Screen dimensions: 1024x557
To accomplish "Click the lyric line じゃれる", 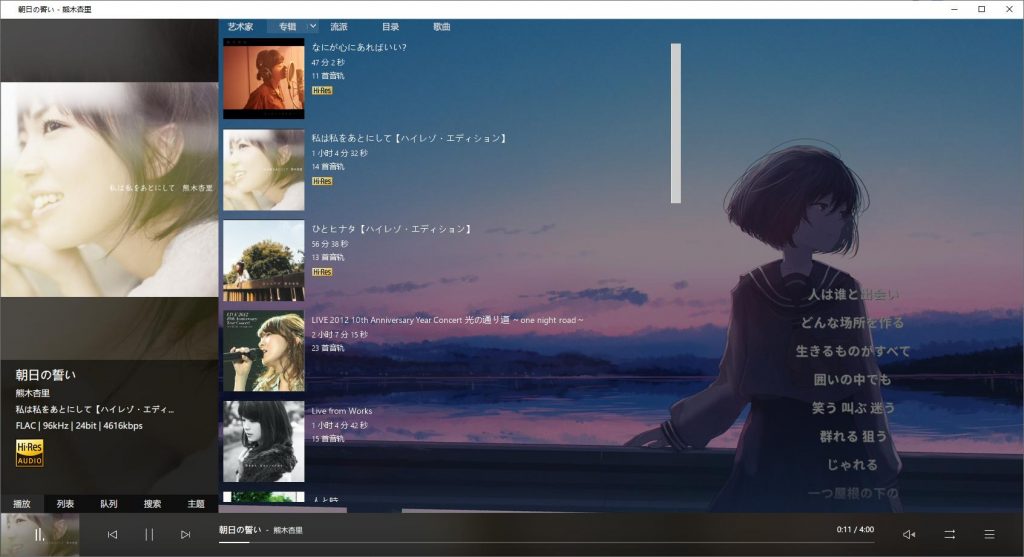I will (852, 465).
